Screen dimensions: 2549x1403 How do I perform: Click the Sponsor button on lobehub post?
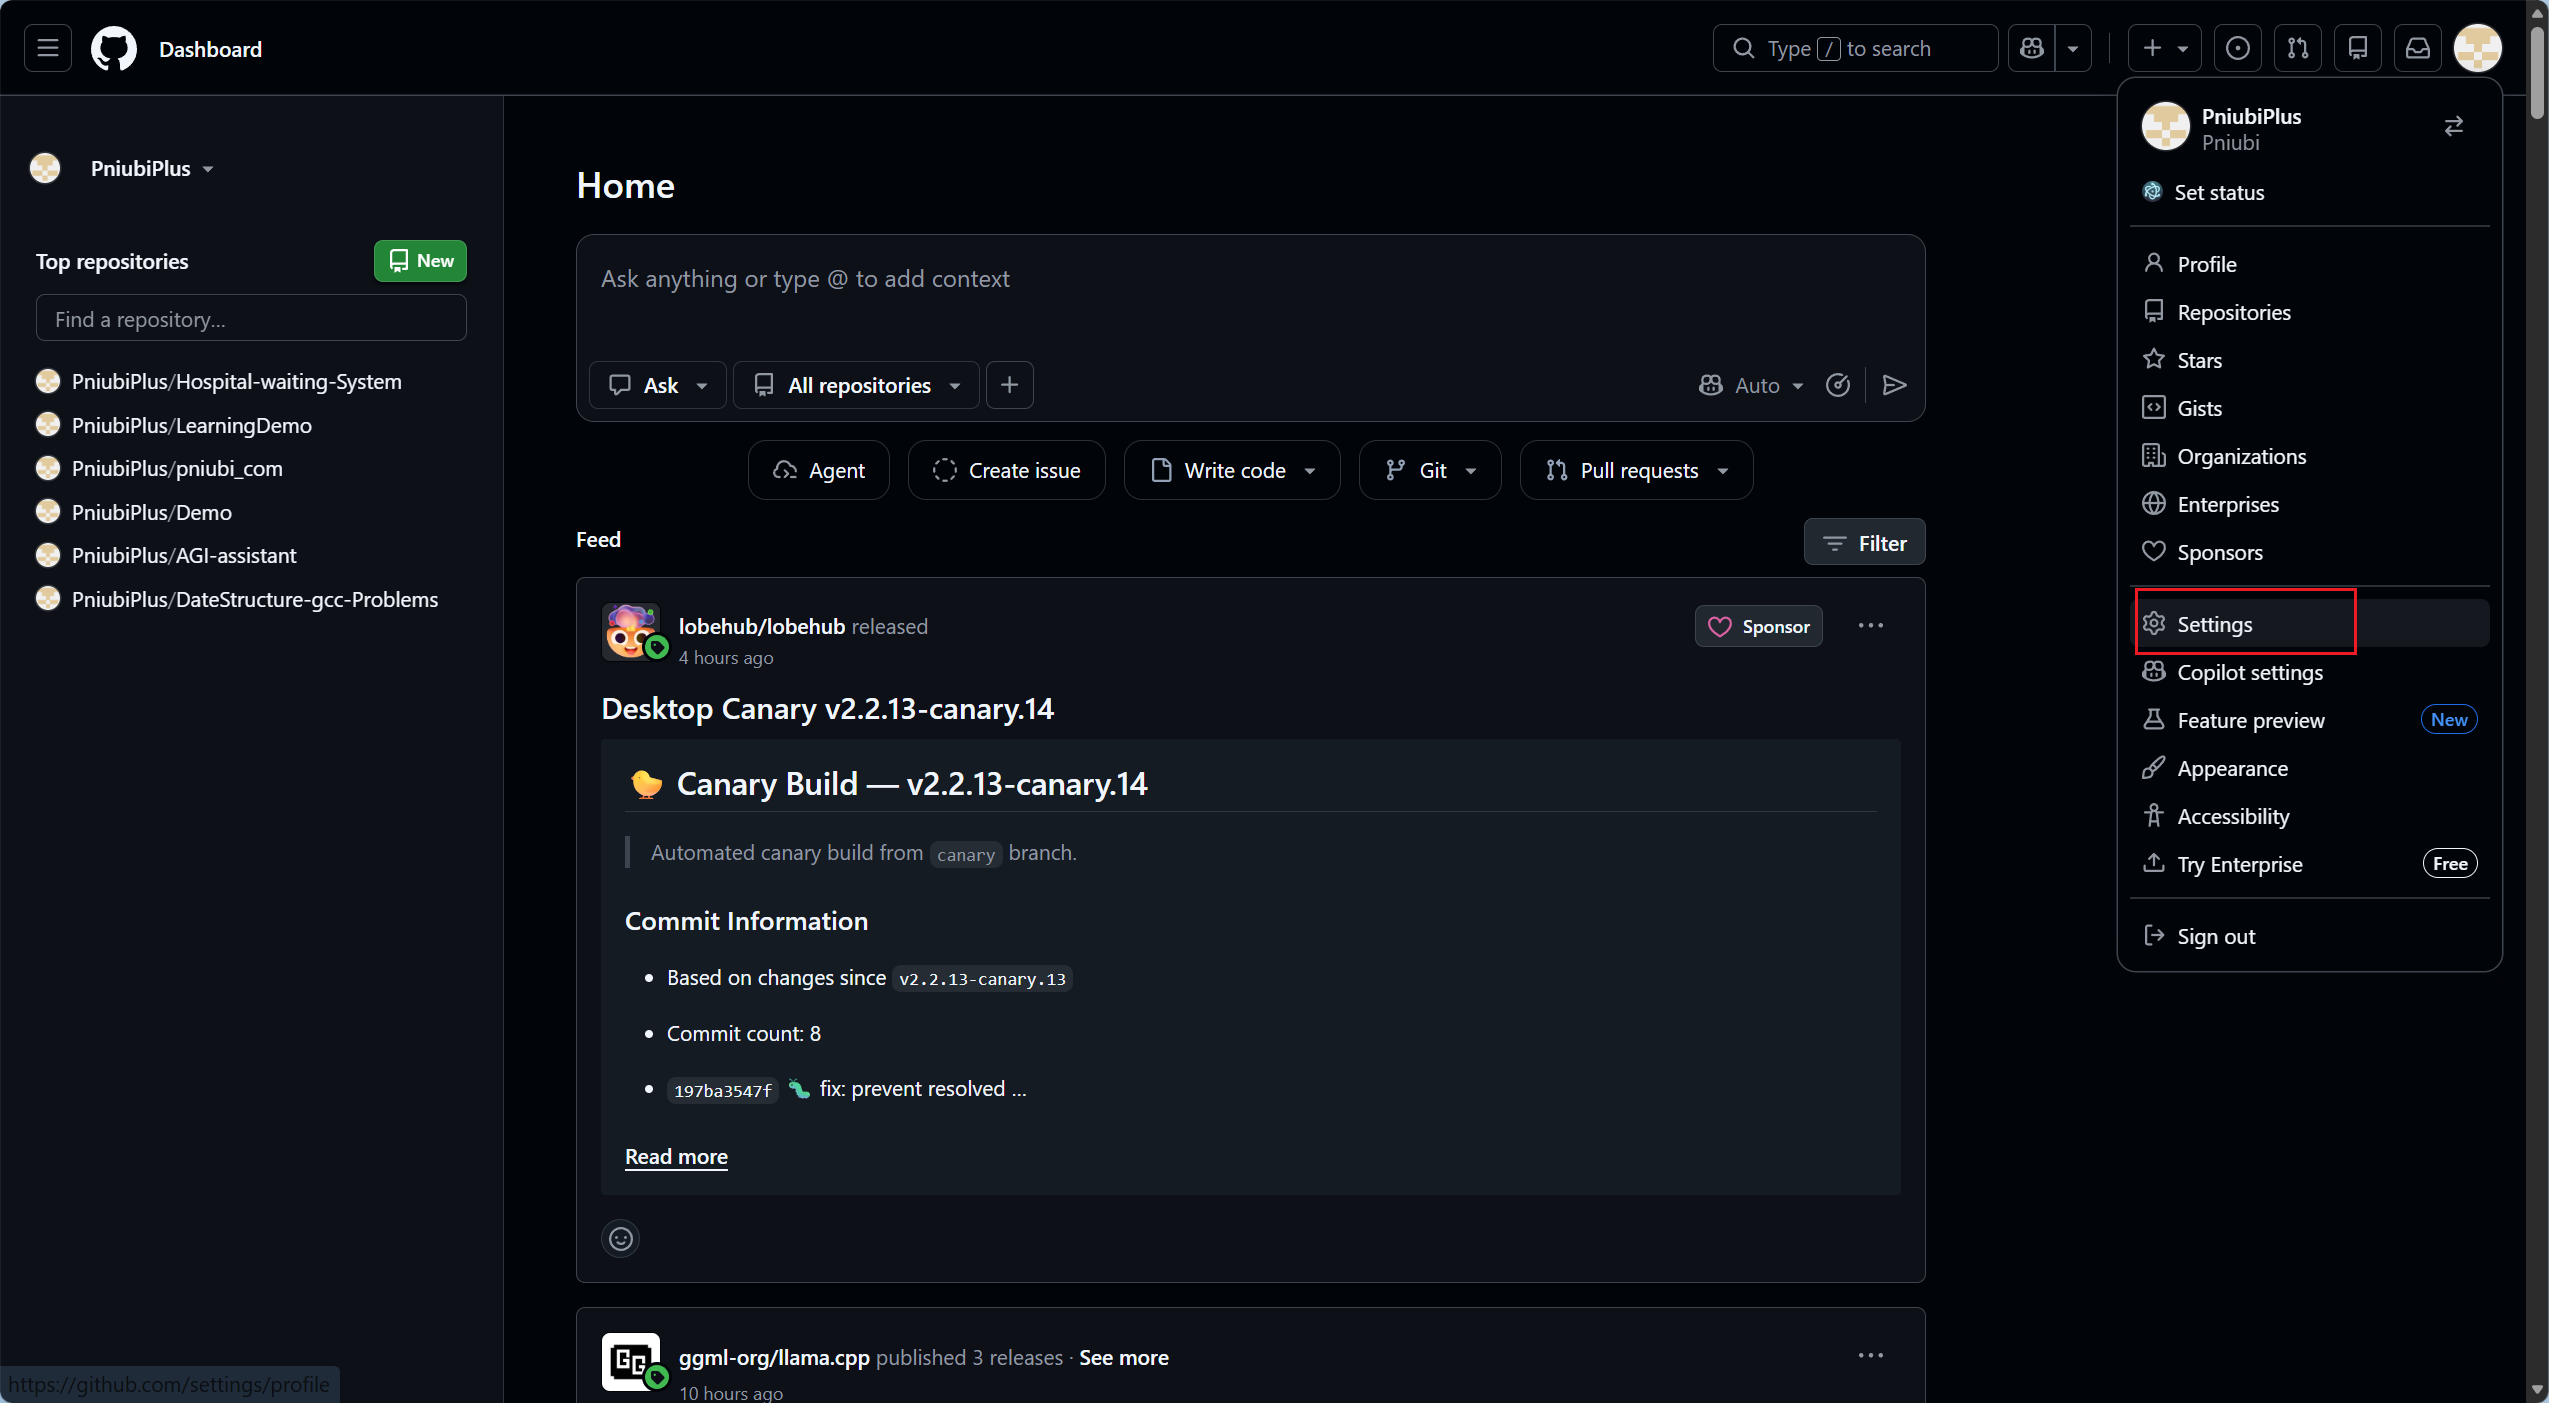click(1759, 626)
